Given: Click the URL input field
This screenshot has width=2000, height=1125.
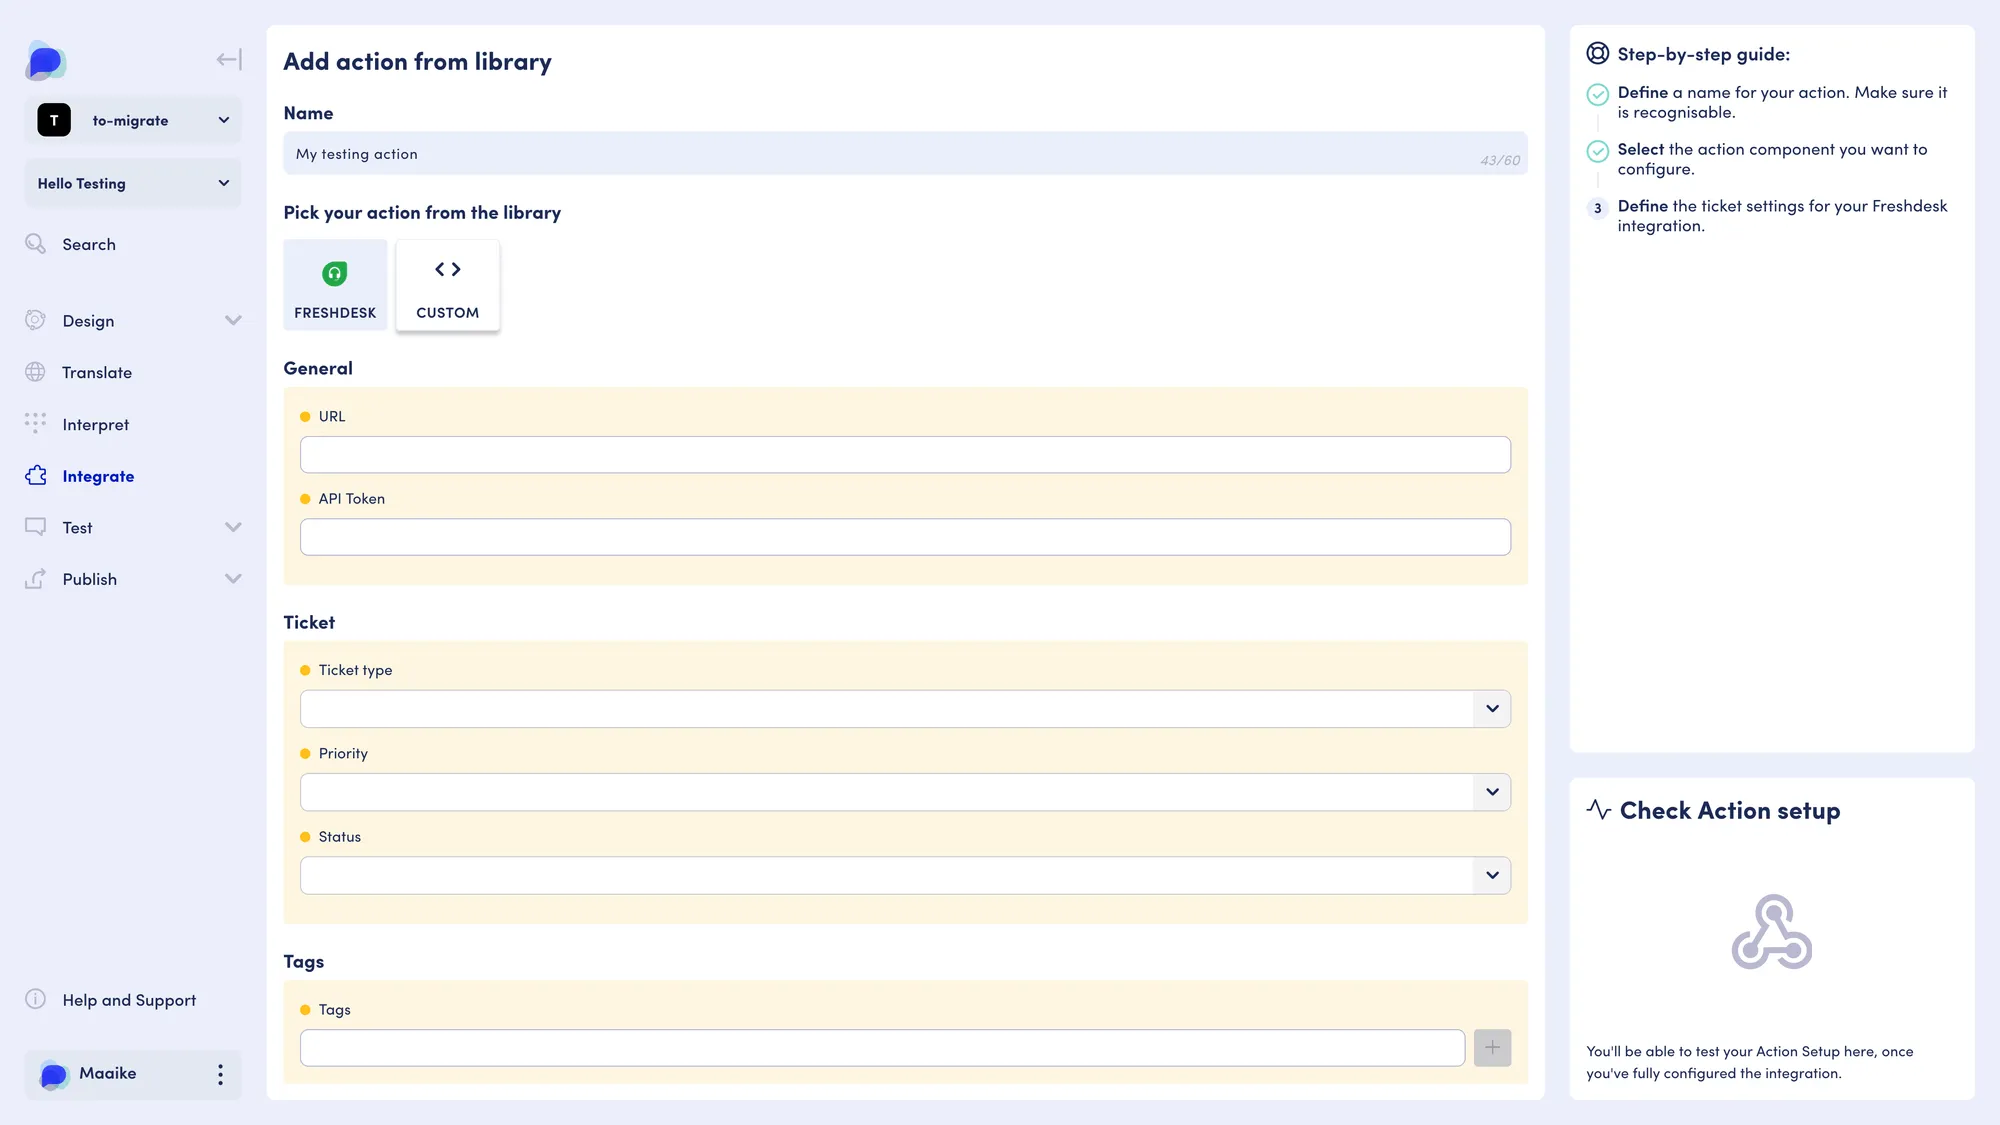Looking at the screenshot, I should [x=905, y=455].
